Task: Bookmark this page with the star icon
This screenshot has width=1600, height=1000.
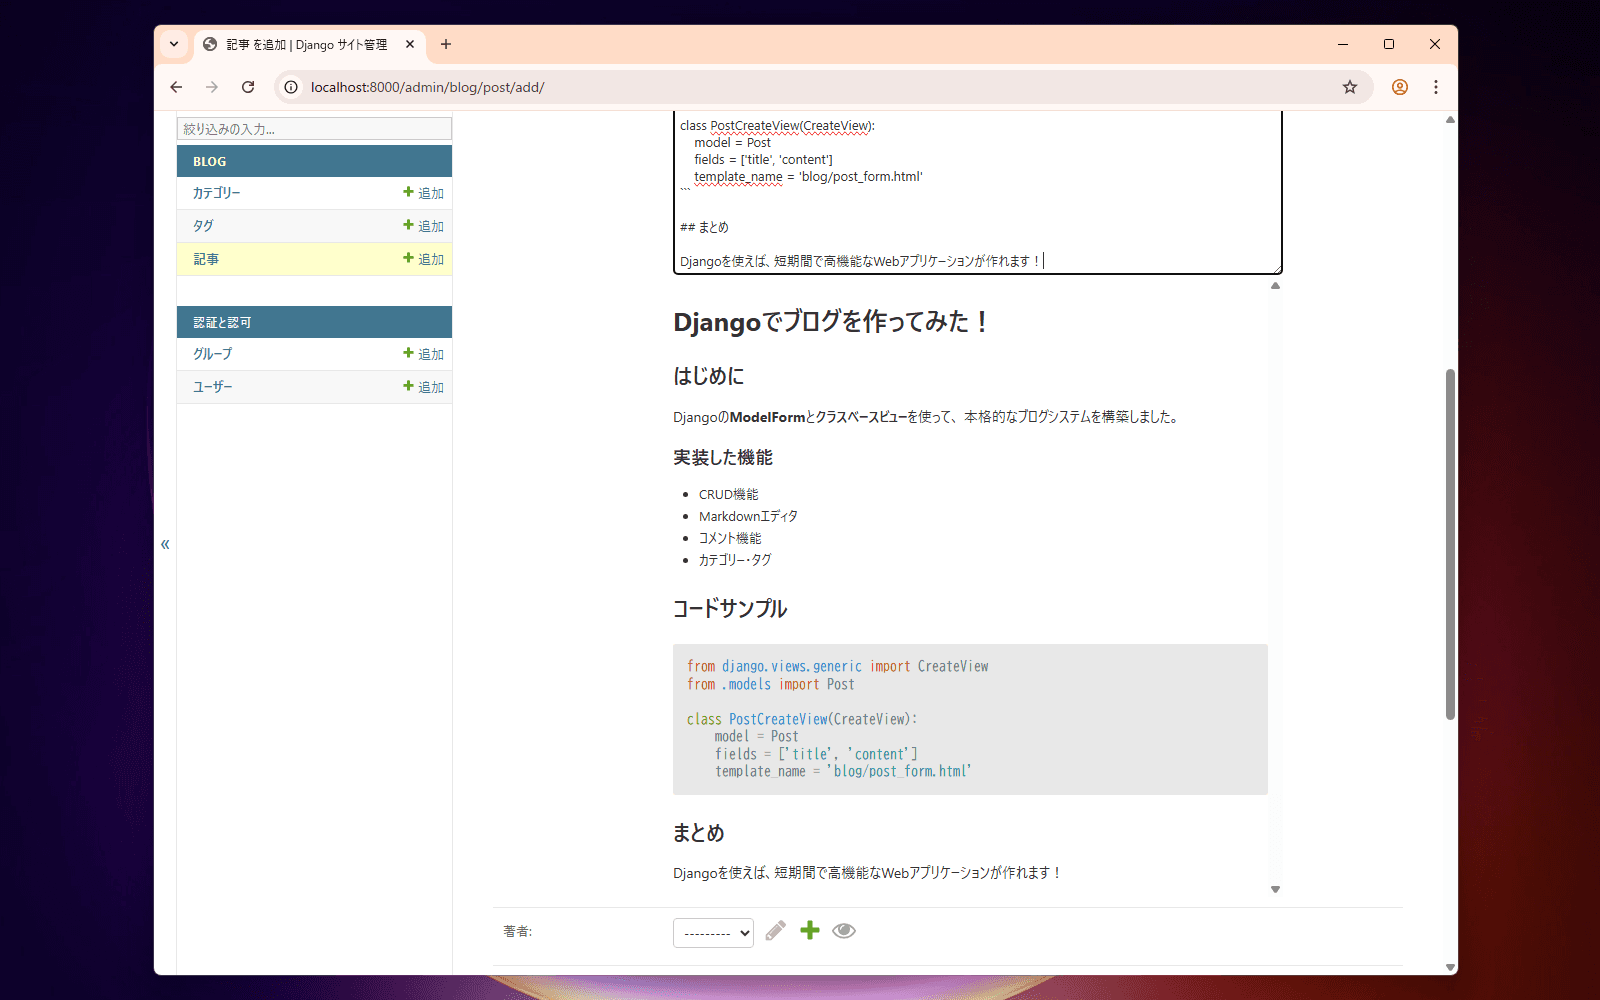Action: tap(1350, 87)
